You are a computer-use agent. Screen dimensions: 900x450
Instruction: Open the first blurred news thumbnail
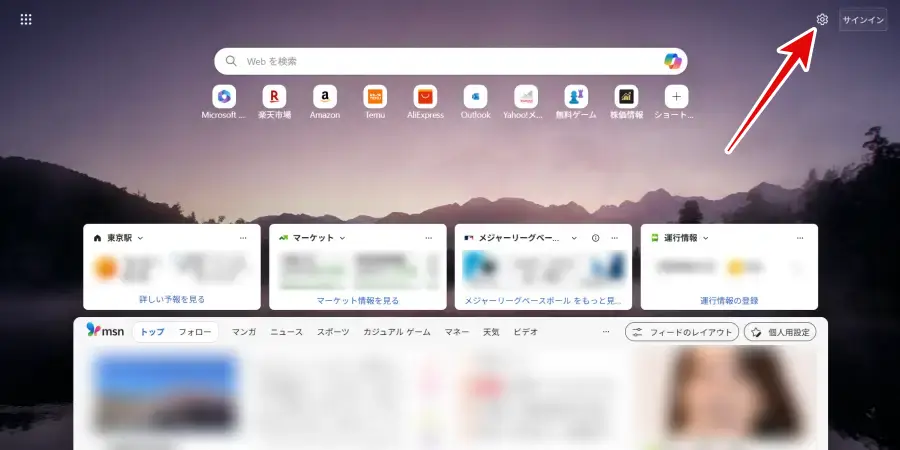pos(165,393)
